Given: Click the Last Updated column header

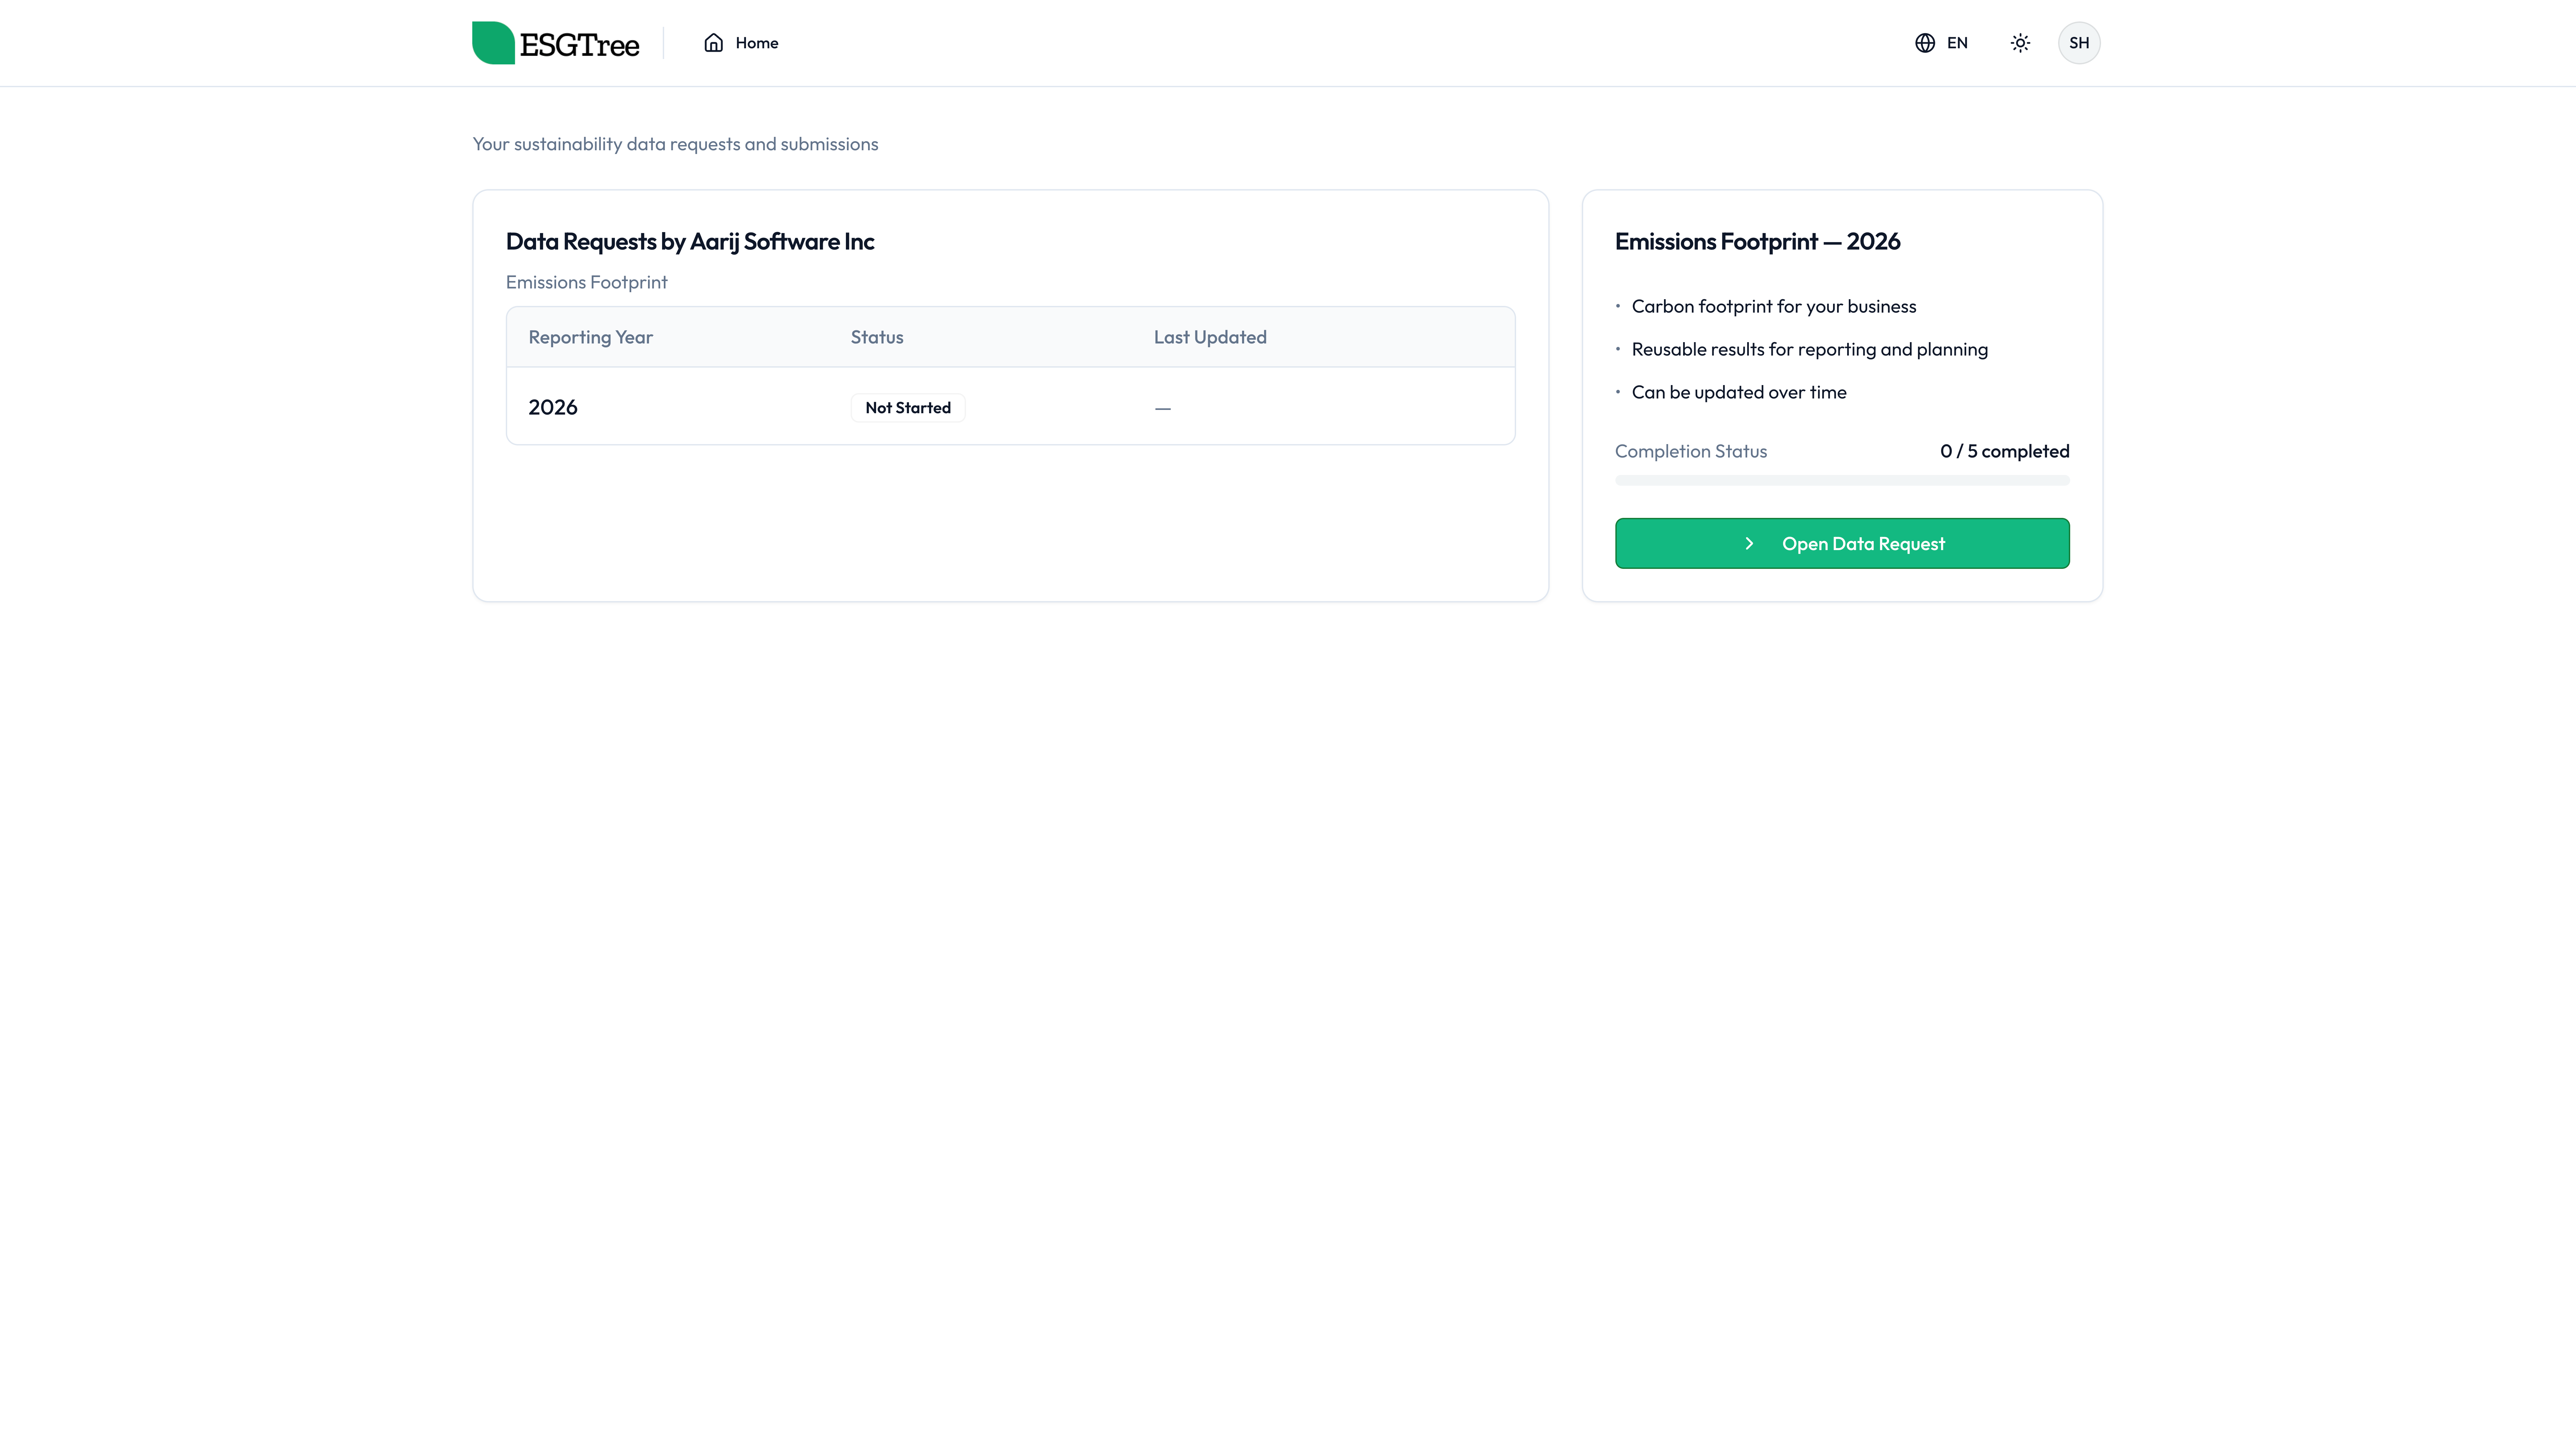Looking at the screenshot, I should pos(1210,337).
